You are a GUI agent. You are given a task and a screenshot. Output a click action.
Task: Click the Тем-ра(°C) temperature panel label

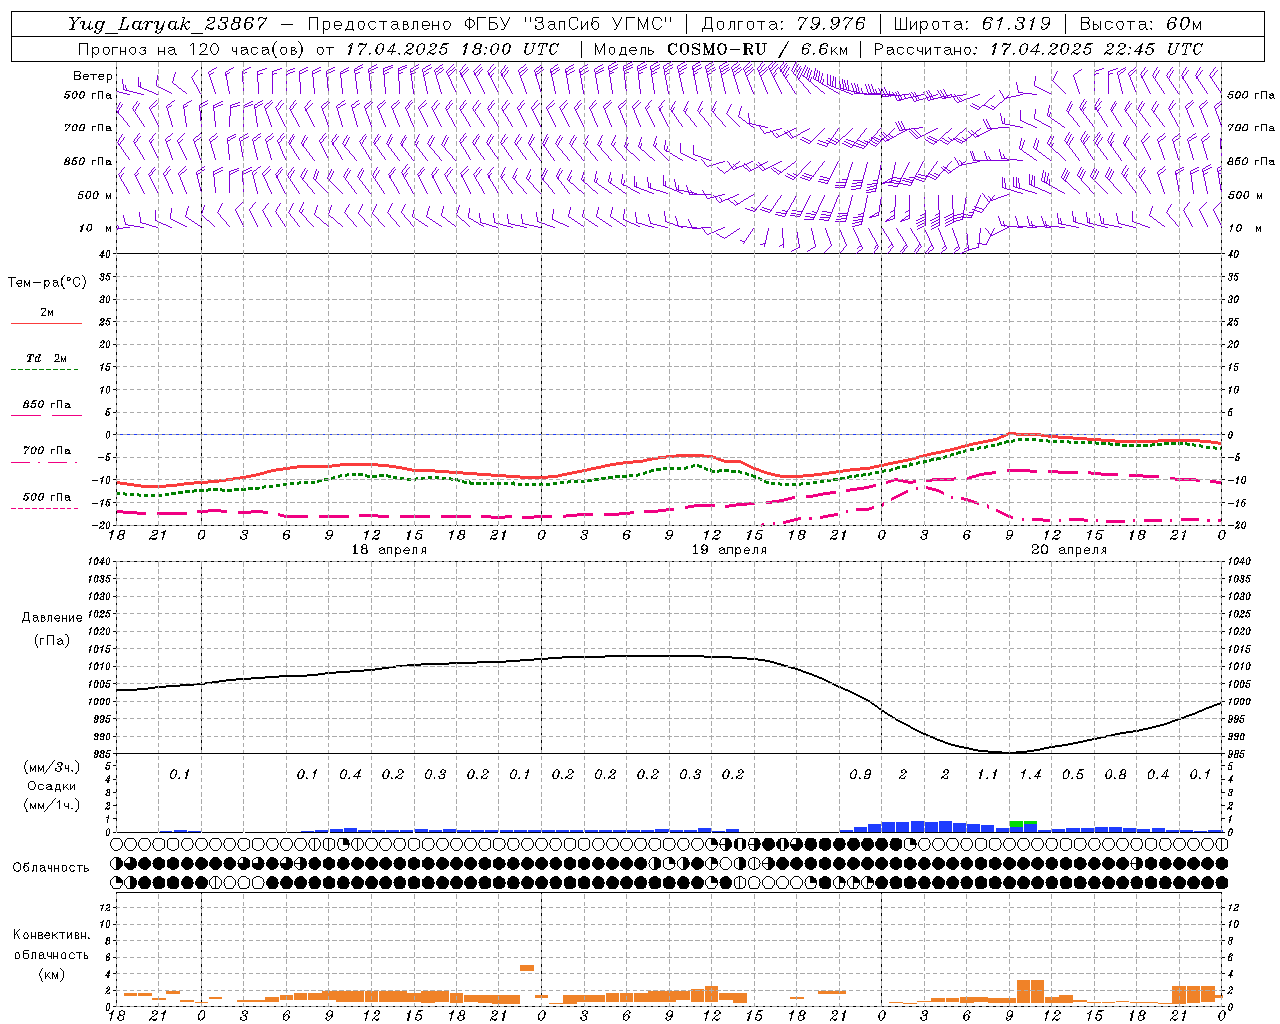point(47,283)
